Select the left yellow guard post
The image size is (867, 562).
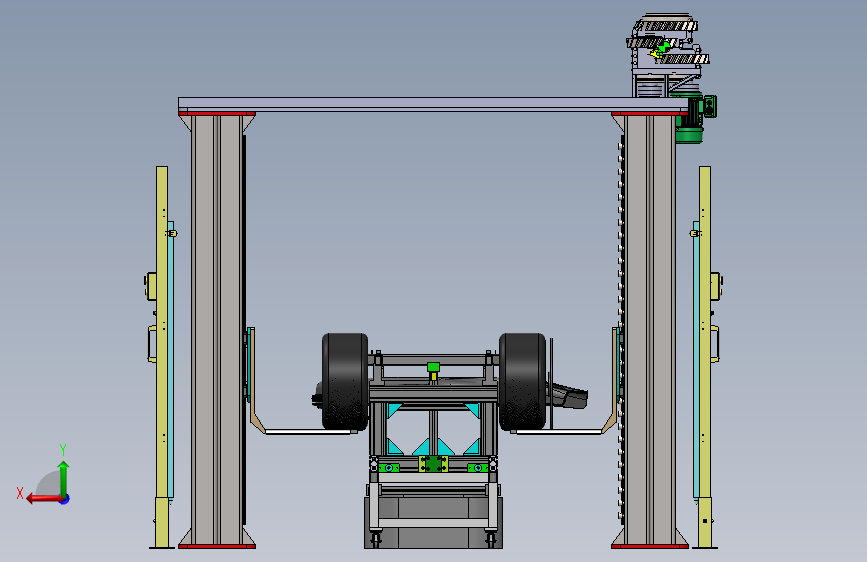[x=162, y=357]
